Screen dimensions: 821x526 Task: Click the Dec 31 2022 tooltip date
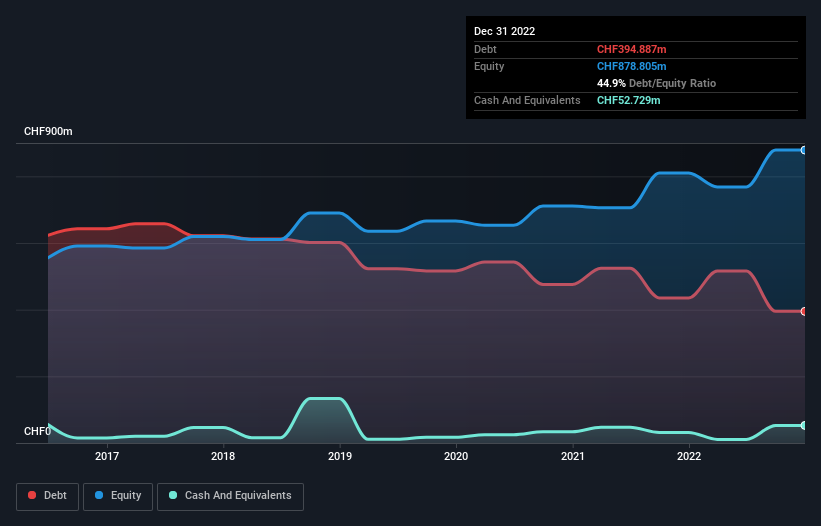point(505,31)
